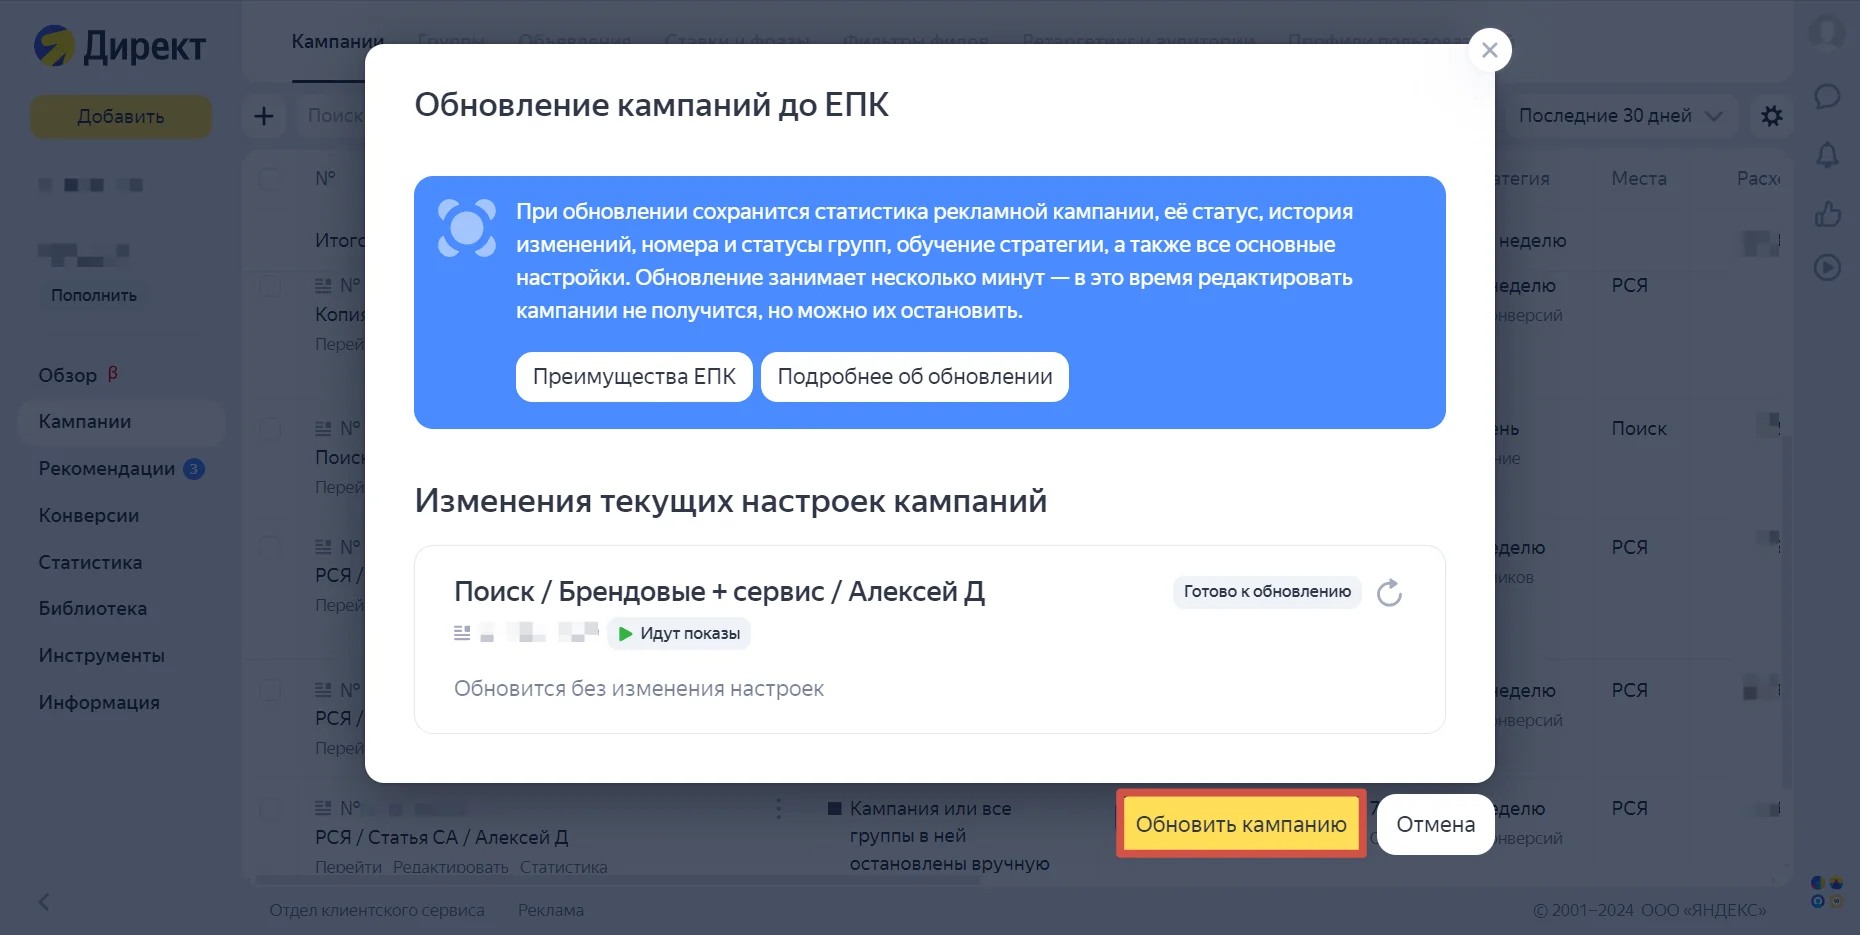This screenshot has height=935, width=1860.
Task: Click campaign title Поиск / Брендовые + сервис
Action: 719,592
